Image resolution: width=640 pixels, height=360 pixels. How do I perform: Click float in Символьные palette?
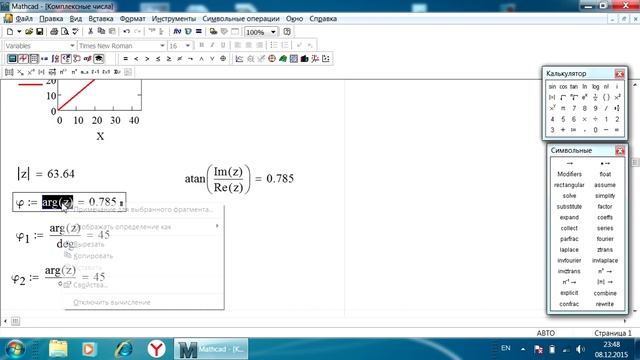pos(605,174)
